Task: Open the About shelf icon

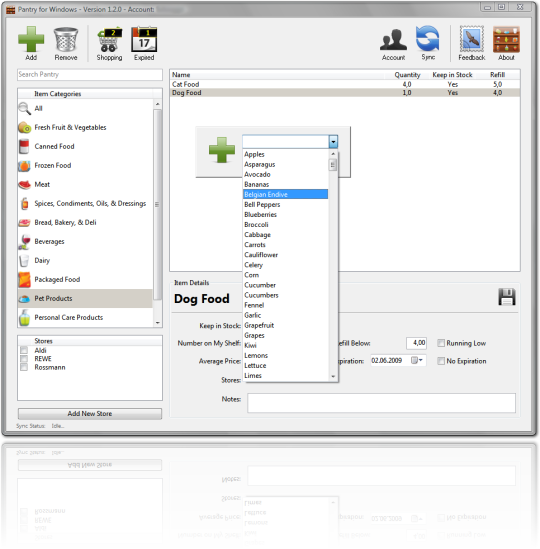Action: click(506, 40)
